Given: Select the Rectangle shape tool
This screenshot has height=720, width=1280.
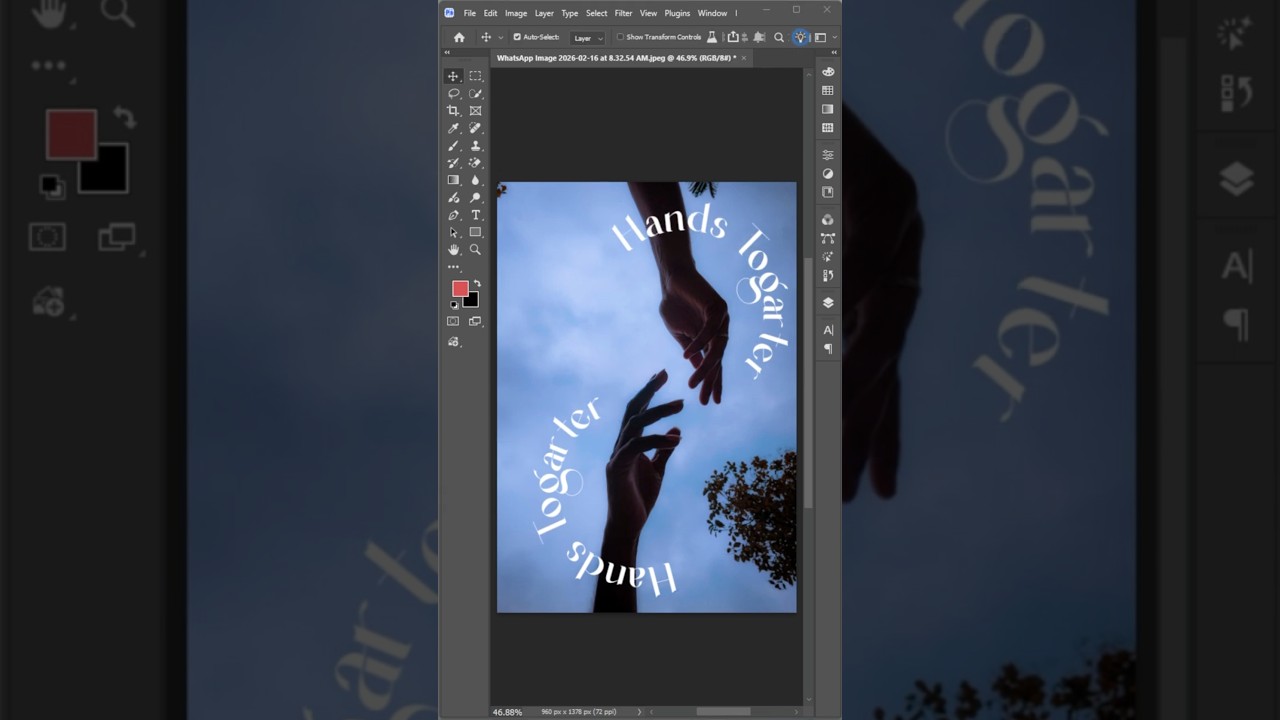Looking at the screenshot, I should (475, 232).
